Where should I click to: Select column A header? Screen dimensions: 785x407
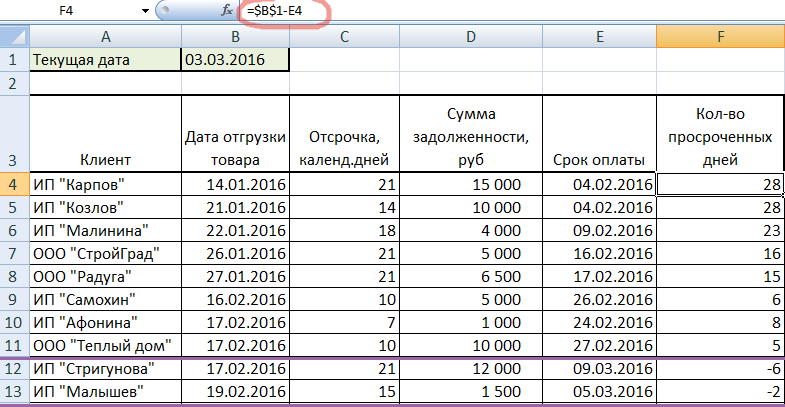point(105,36)
